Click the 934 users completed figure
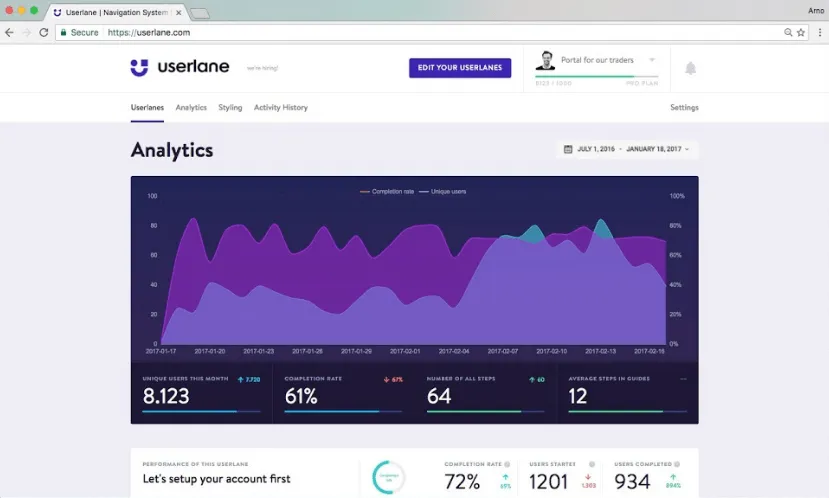 (632, 482)
